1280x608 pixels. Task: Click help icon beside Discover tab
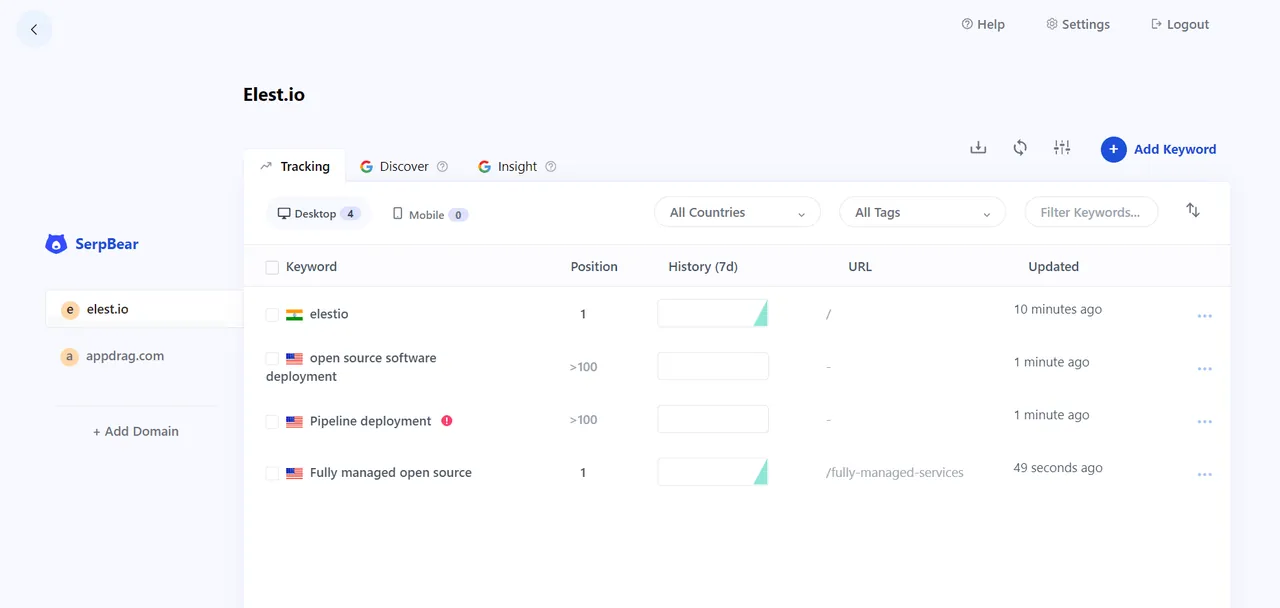tap(443, 166)
